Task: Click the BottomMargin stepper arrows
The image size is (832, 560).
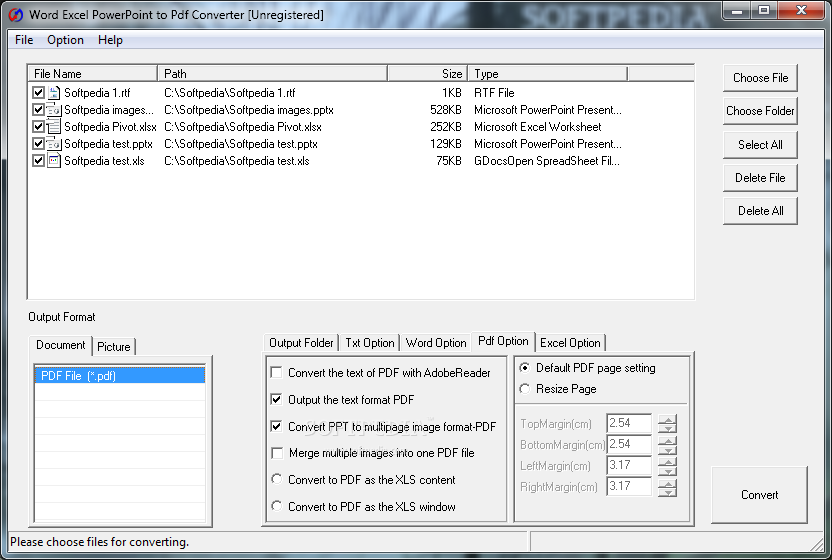Action: coord(667,445)
